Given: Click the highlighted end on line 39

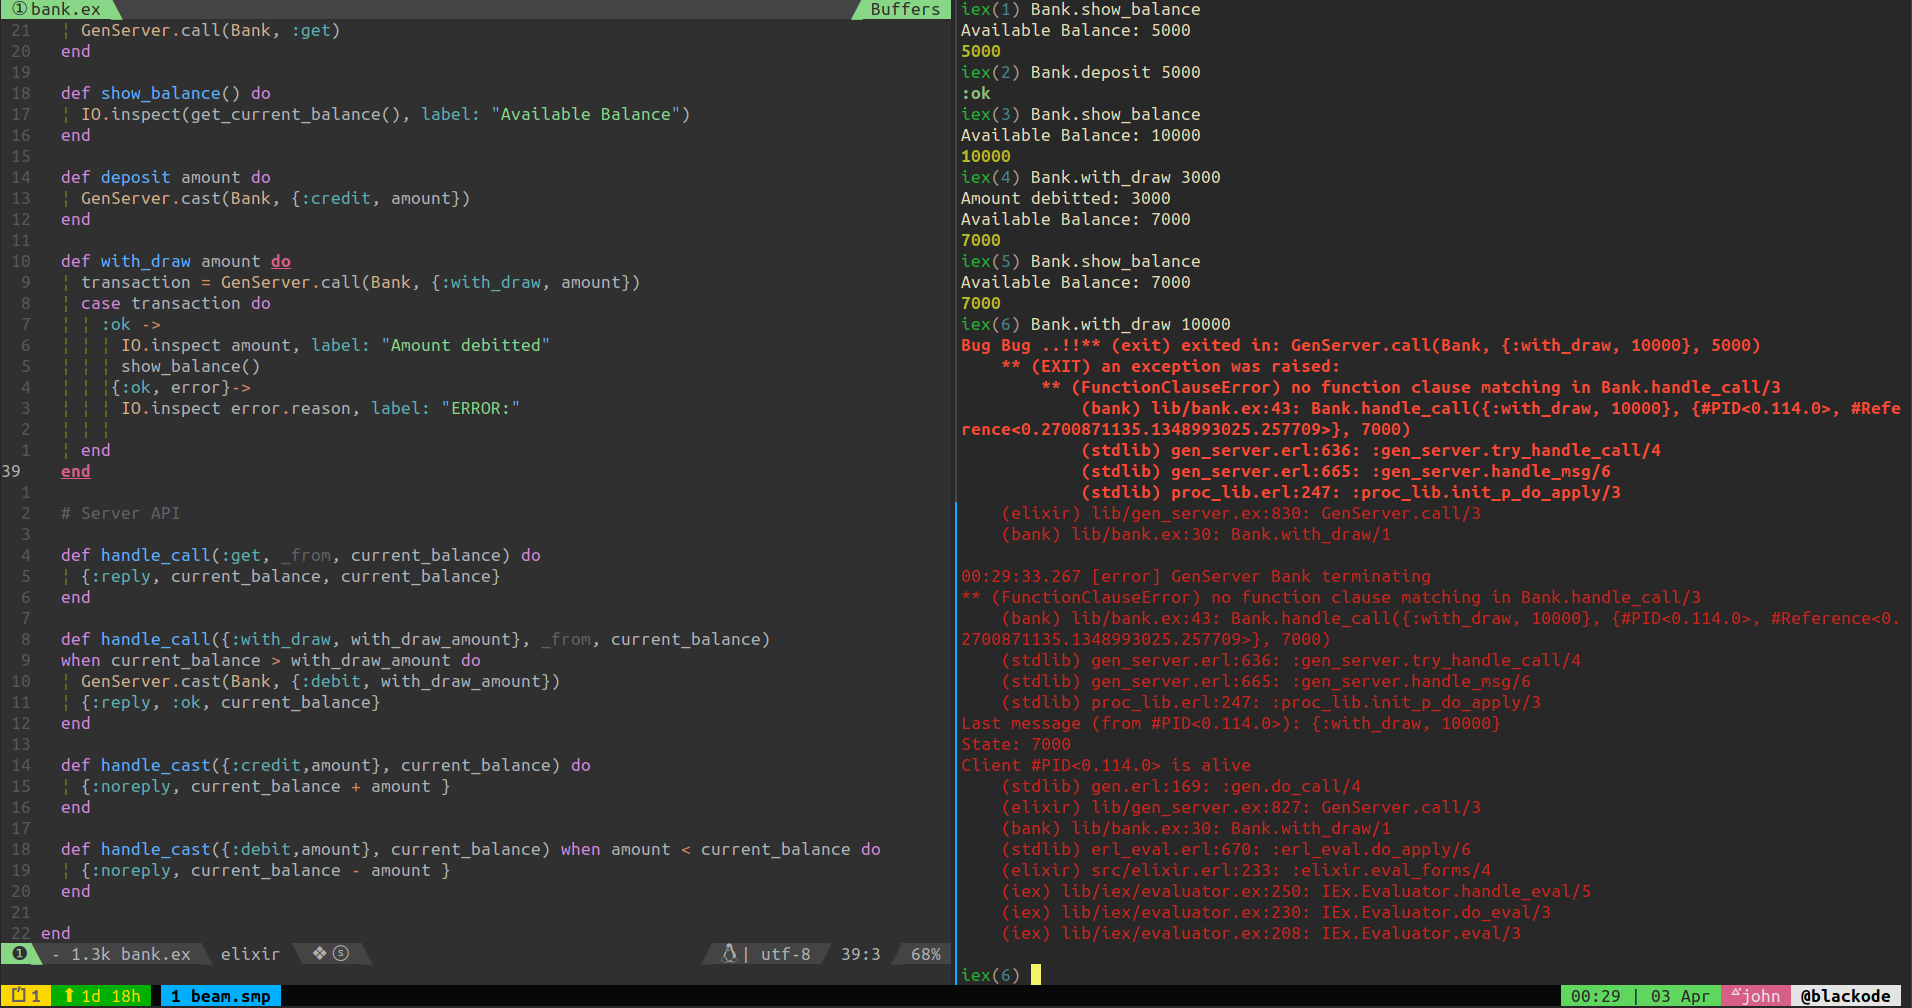Looking at the screenshot, I should 76,471.
